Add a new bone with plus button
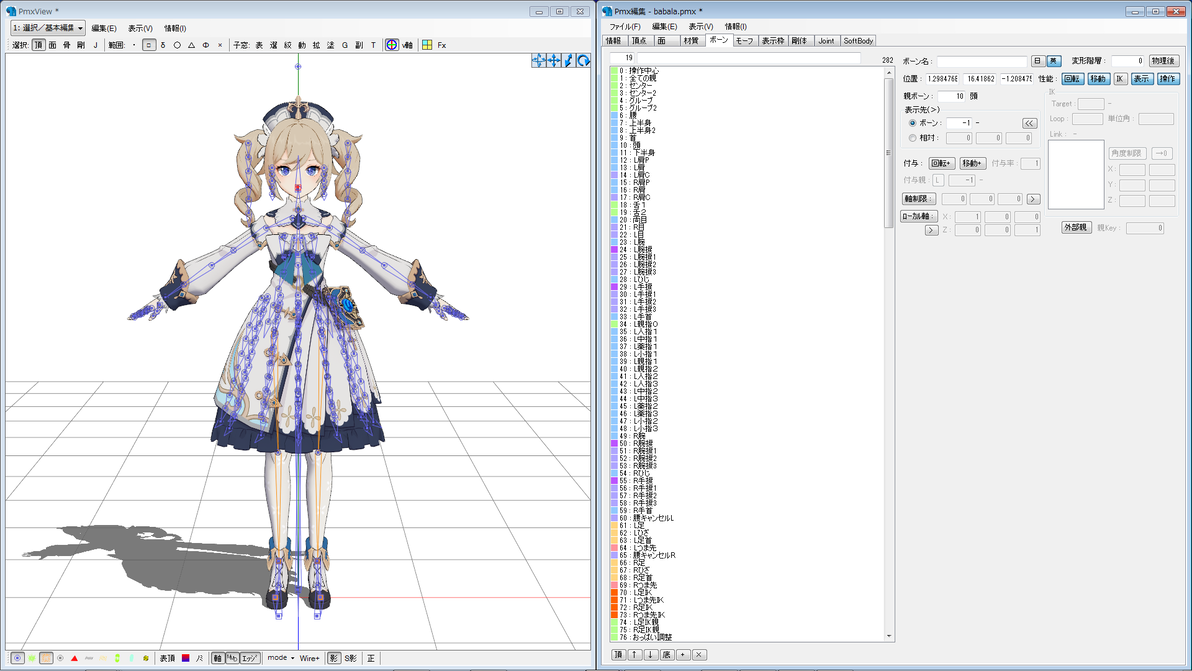 point(683,655)
